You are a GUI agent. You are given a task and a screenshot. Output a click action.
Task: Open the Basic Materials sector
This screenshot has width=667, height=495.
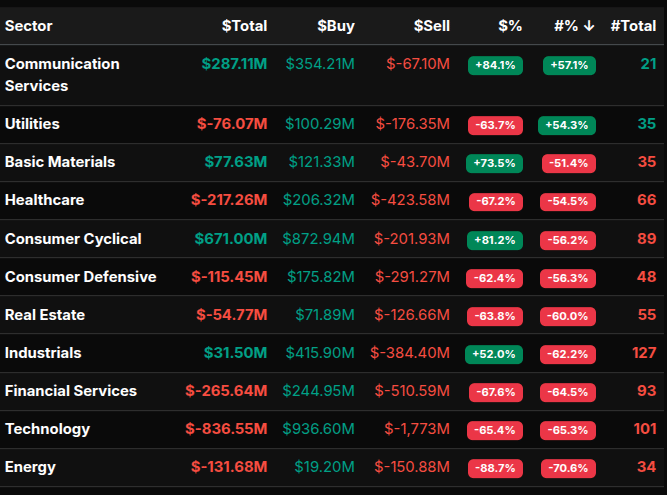[x=60, y=162]
